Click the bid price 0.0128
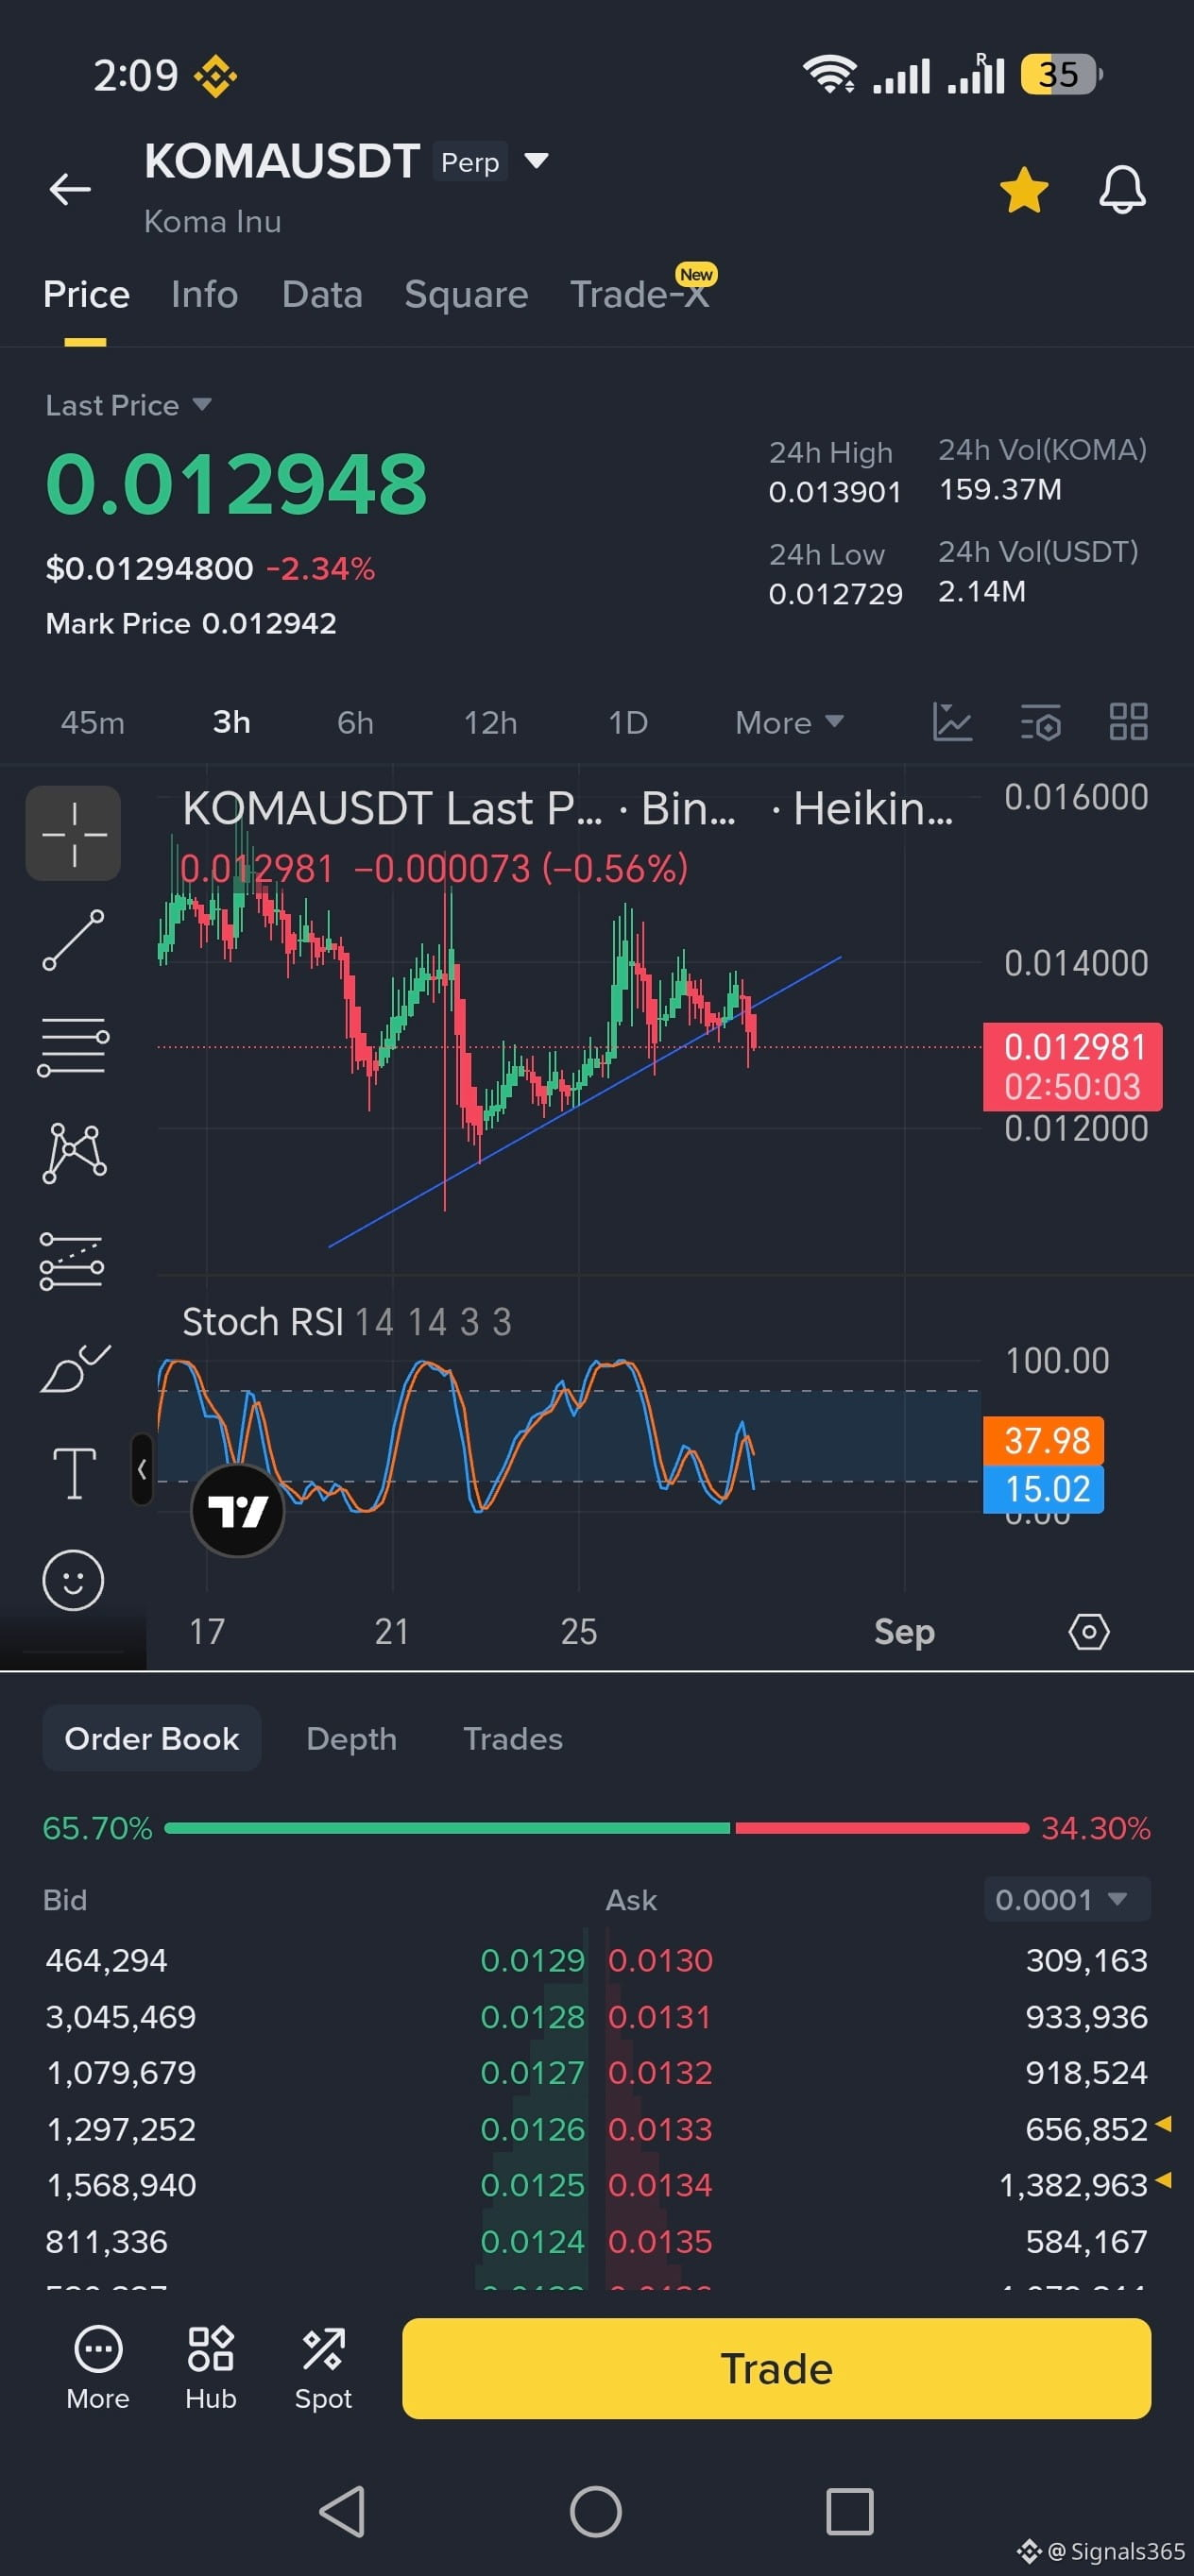Image resolution: width=1194 pixels, height=2576 pixels. pos(532,2016)
